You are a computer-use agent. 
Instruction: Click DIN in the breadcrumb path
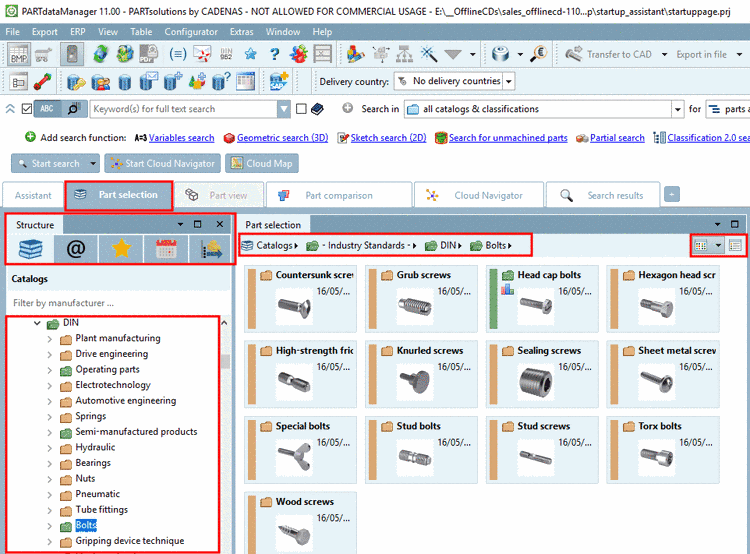tap(448, 245)
